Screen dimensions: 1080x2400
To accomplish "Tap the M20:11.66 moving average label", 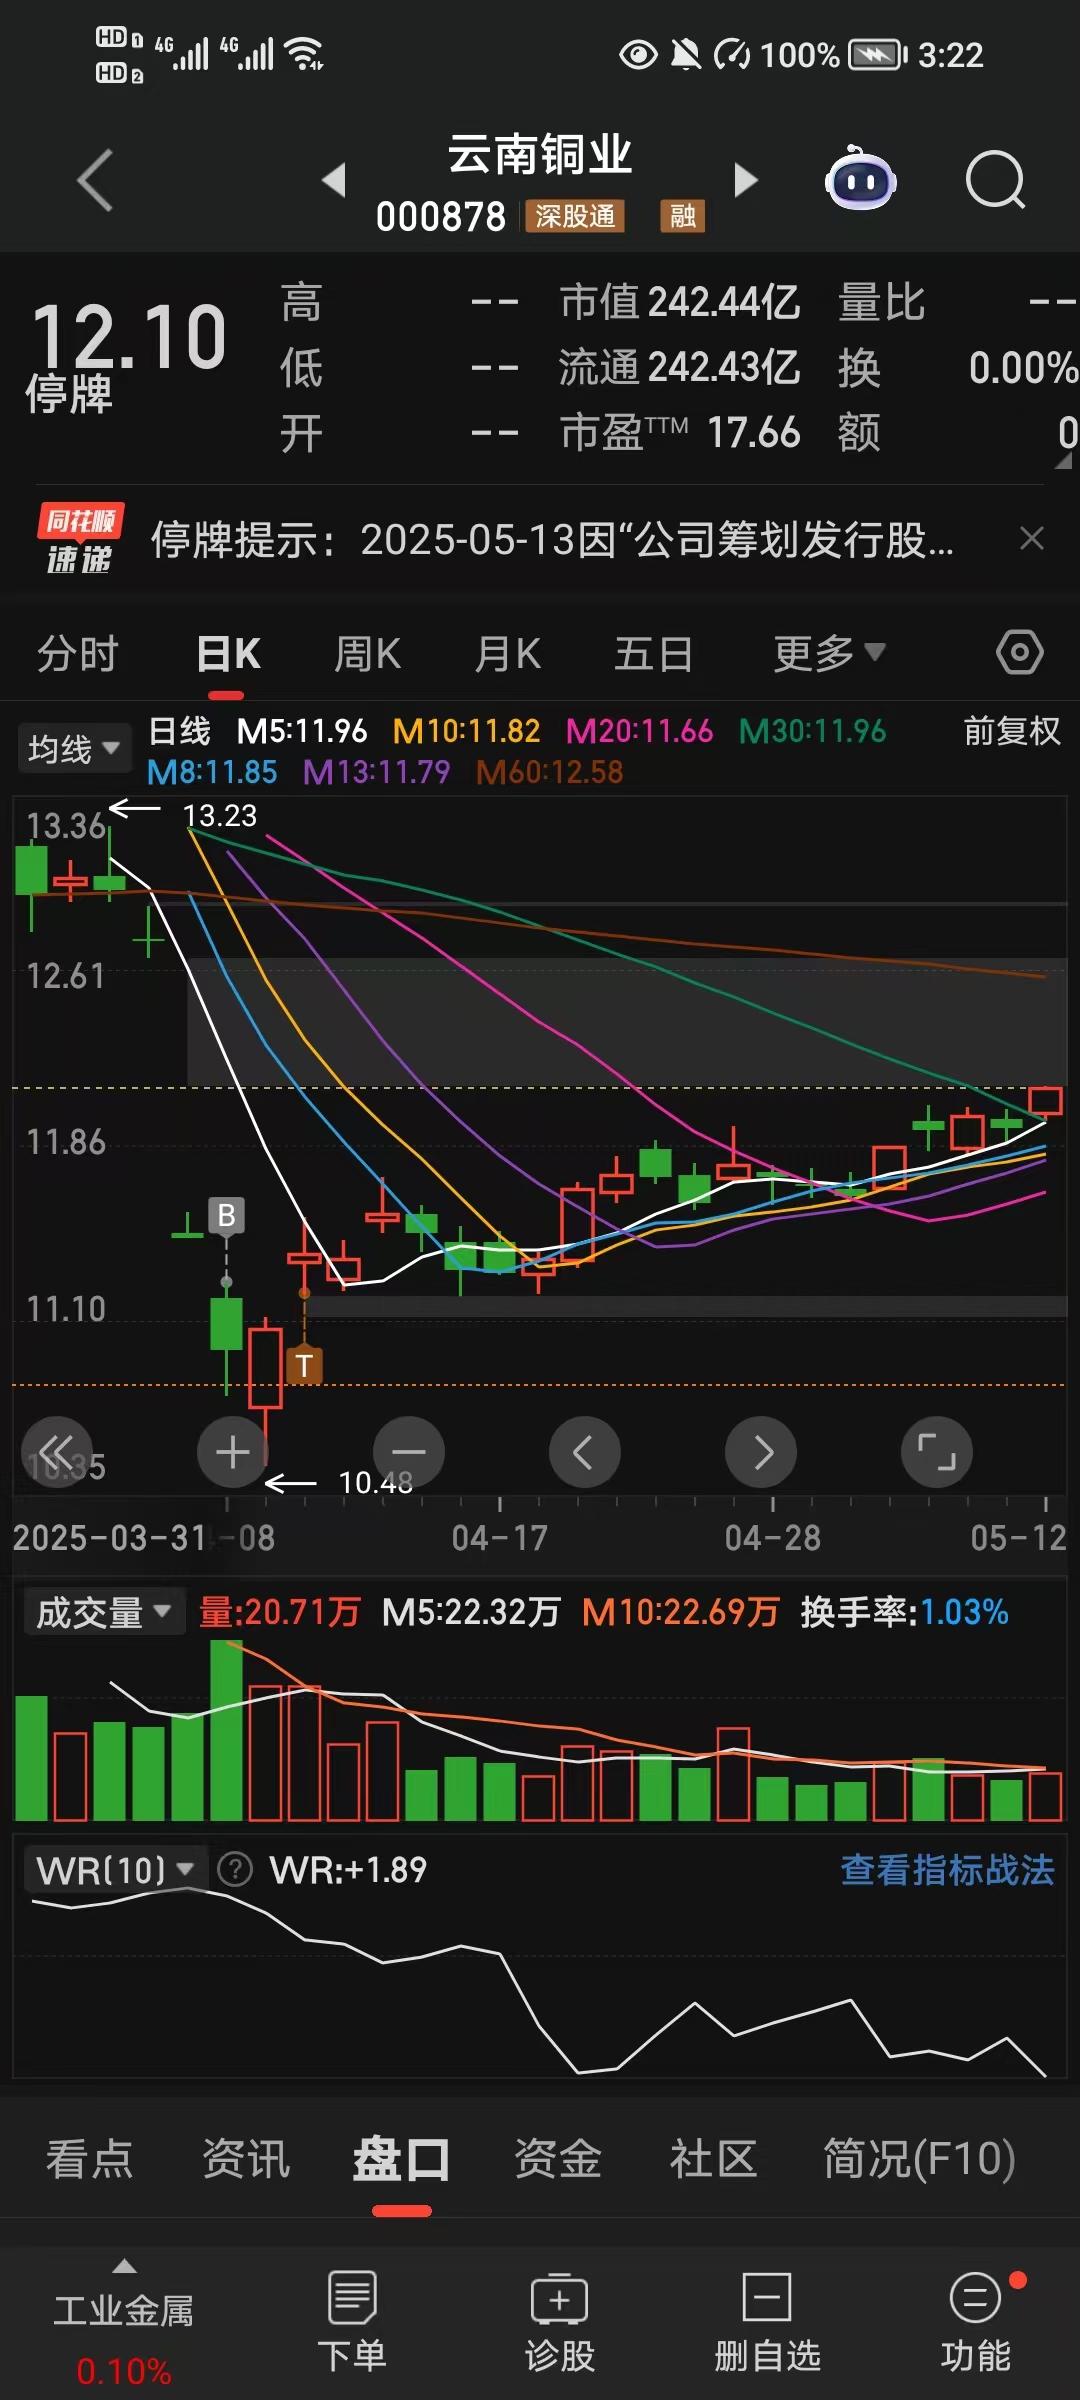I will pyautogui.click(x=639, y=731).
